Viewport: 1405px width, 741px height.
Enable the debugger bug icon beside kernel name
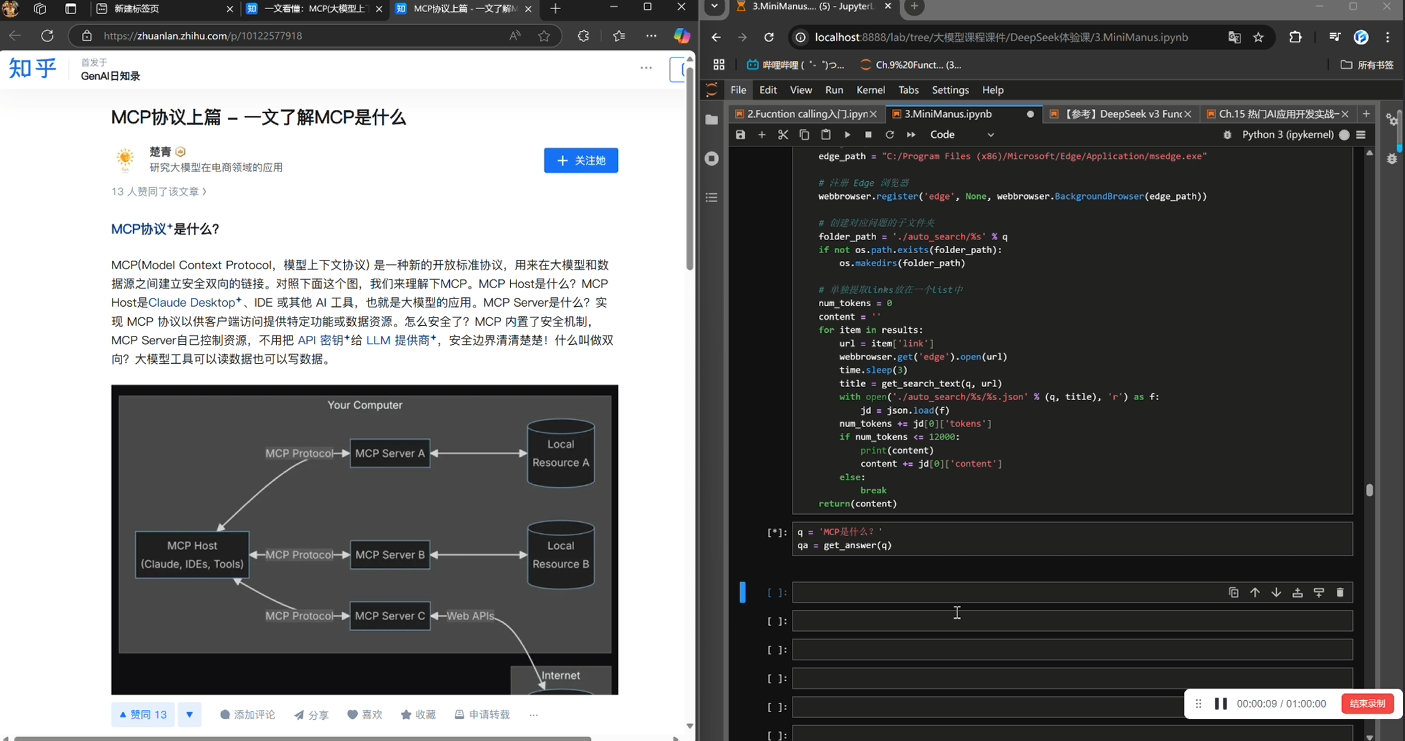pyautogui.click(x=1228, y=135)
